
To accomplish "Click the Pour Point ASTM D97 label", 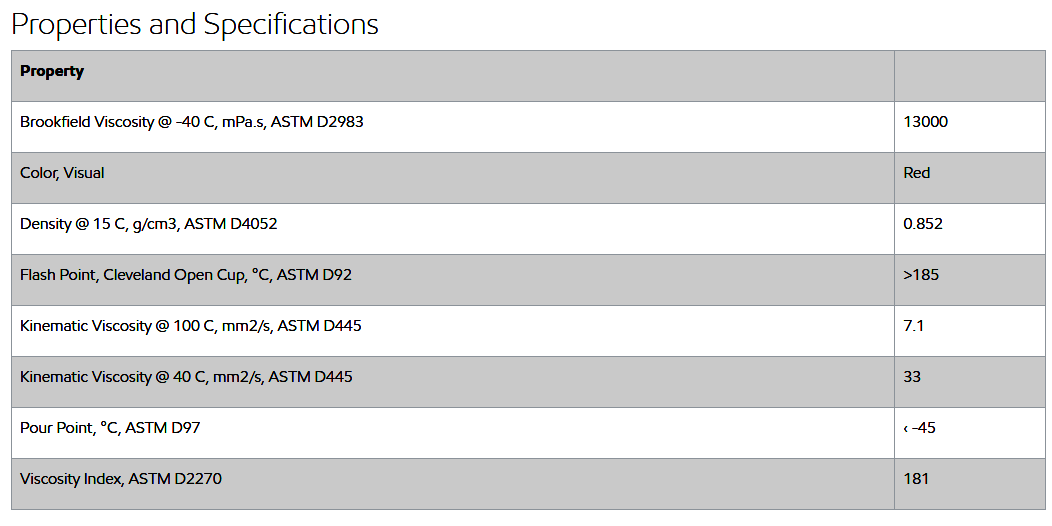I will [x=110, y=428].
